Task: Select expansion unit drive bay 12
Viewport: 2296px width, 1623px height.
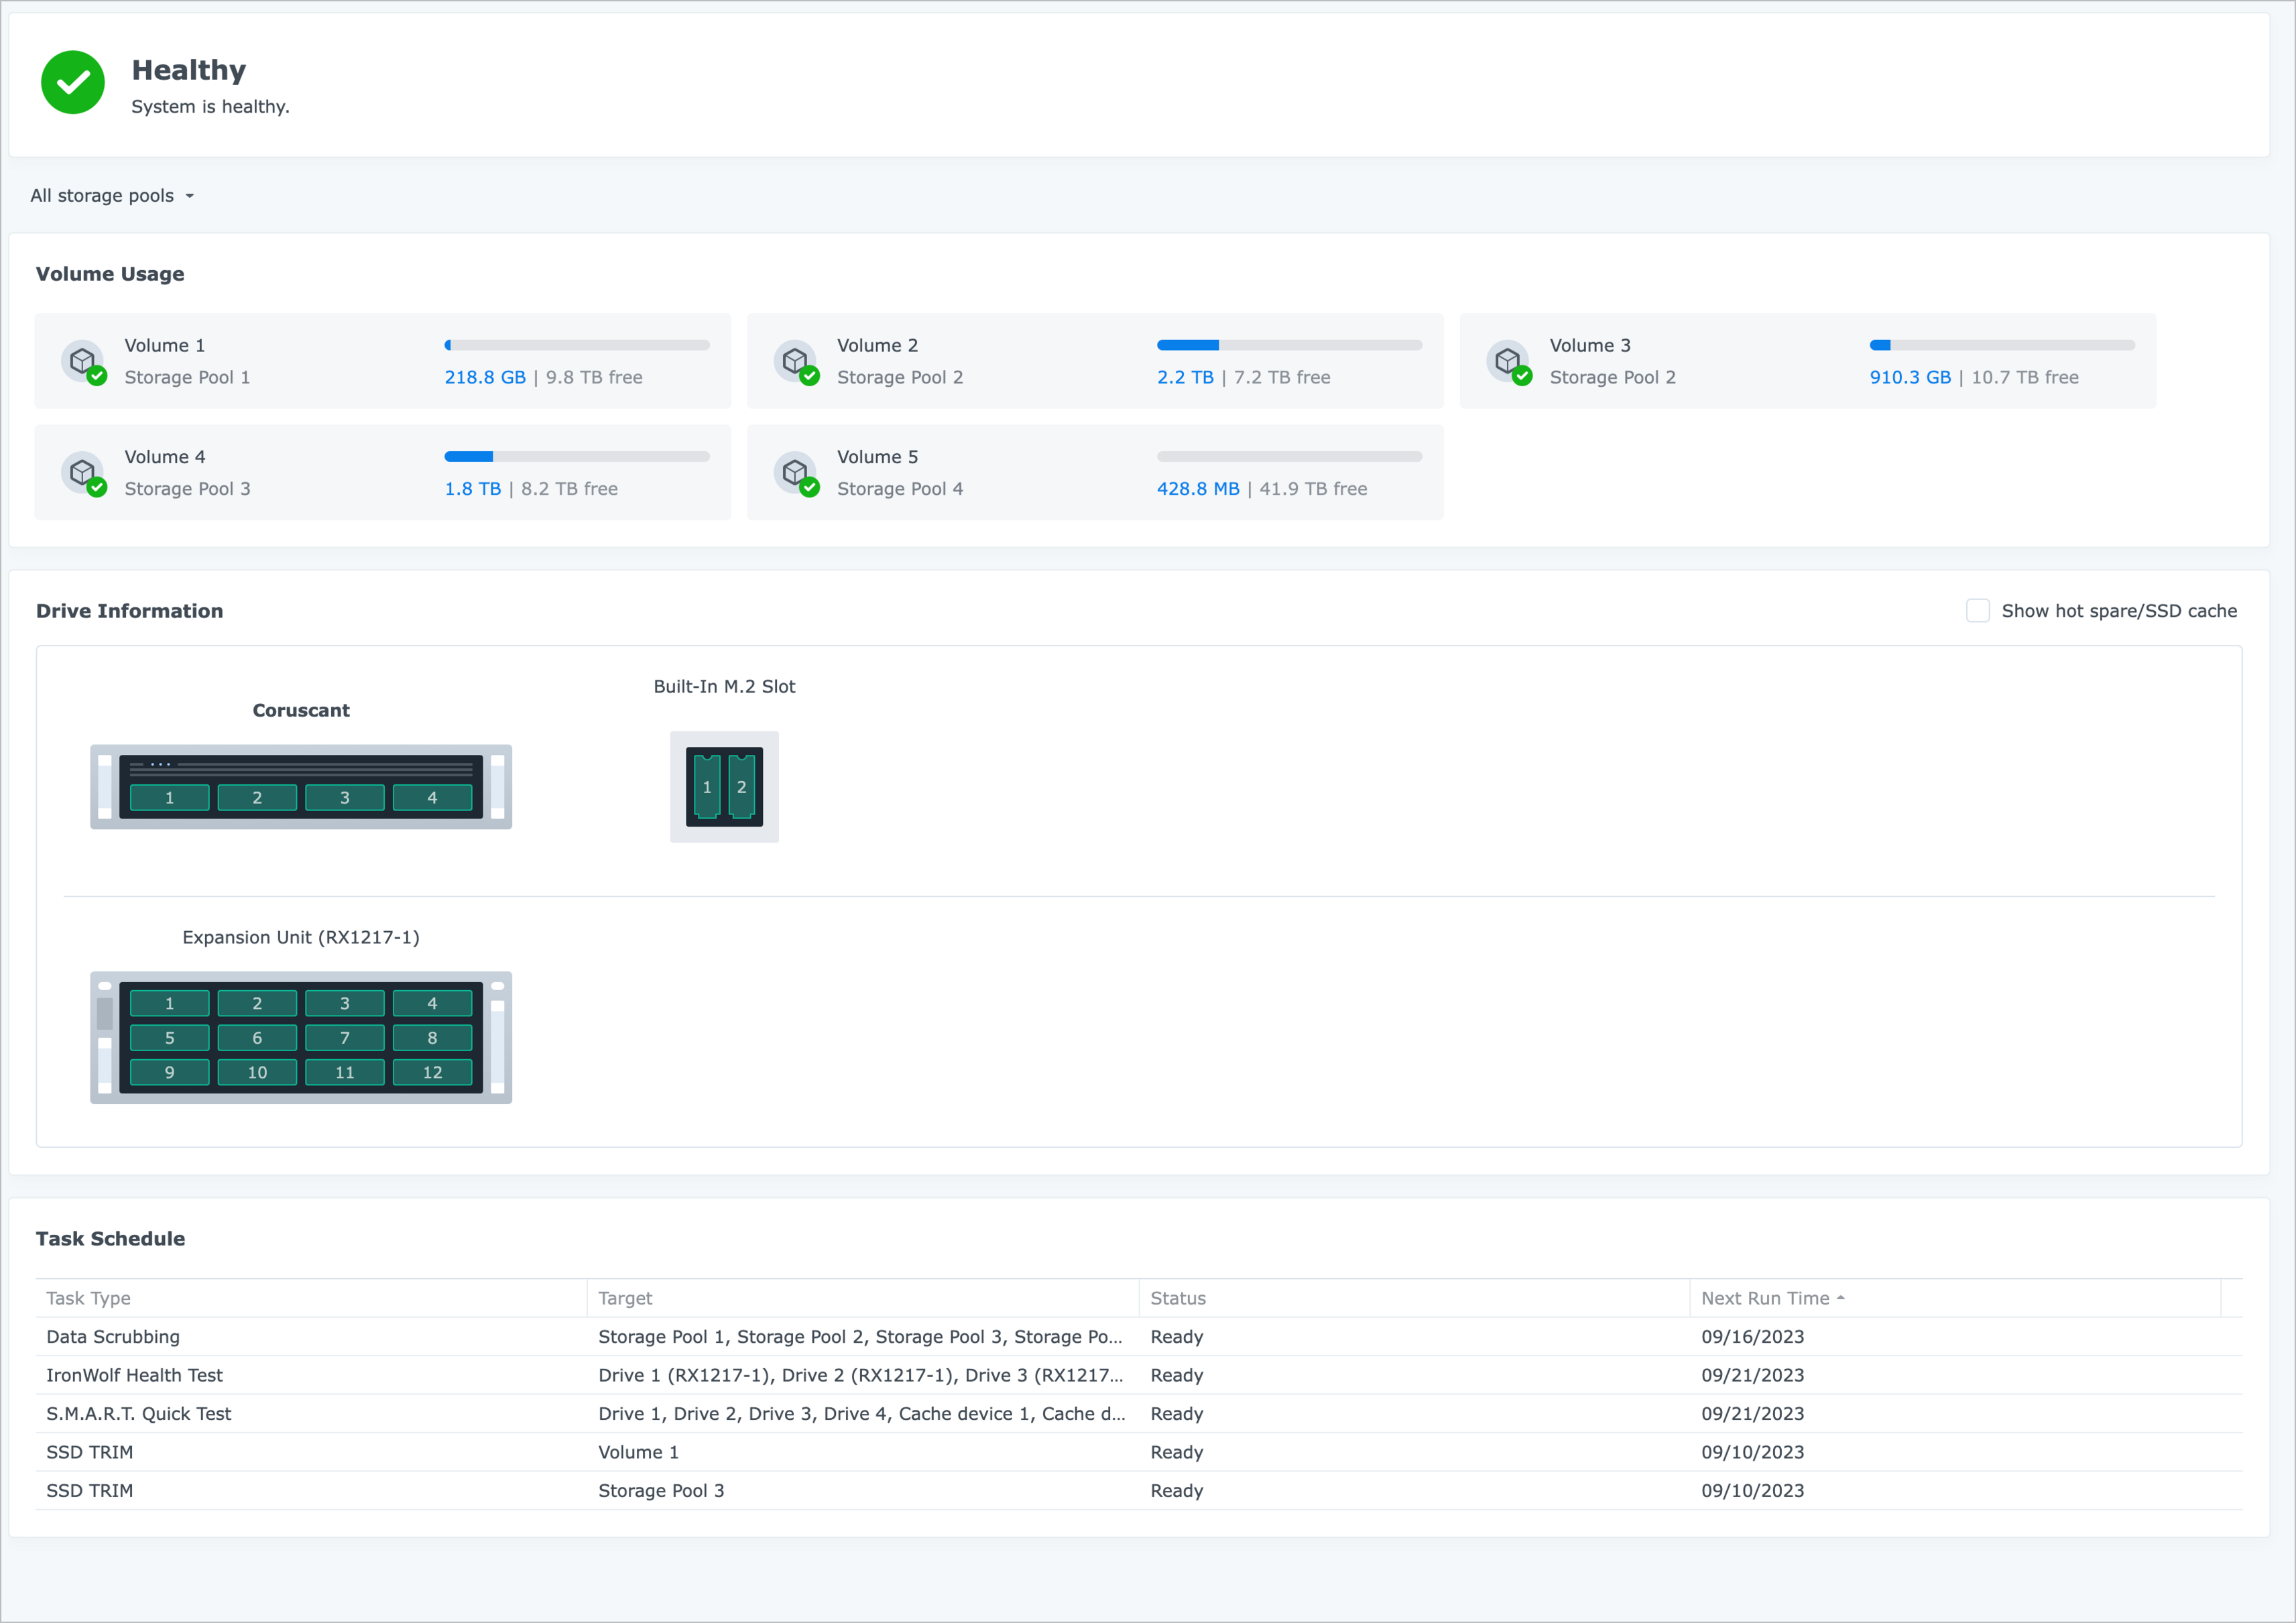Action: coord(432,1072)
